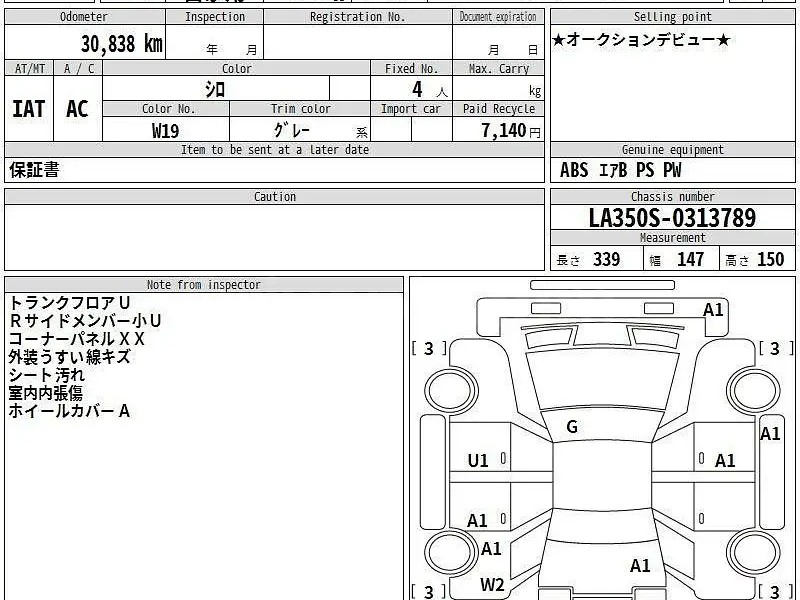Viewport: 800px width, 600px height.
Task: Click the IAT transmission cell
Action: (x=29, y=109)
